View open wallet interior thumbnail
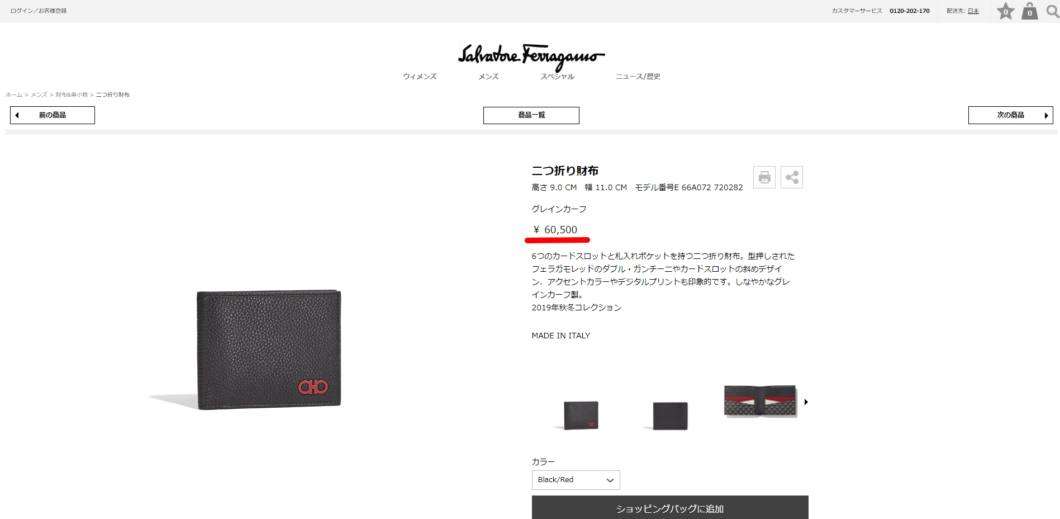Image resolution: width=1060 pixels, height=519 pixels. (761, 401)
